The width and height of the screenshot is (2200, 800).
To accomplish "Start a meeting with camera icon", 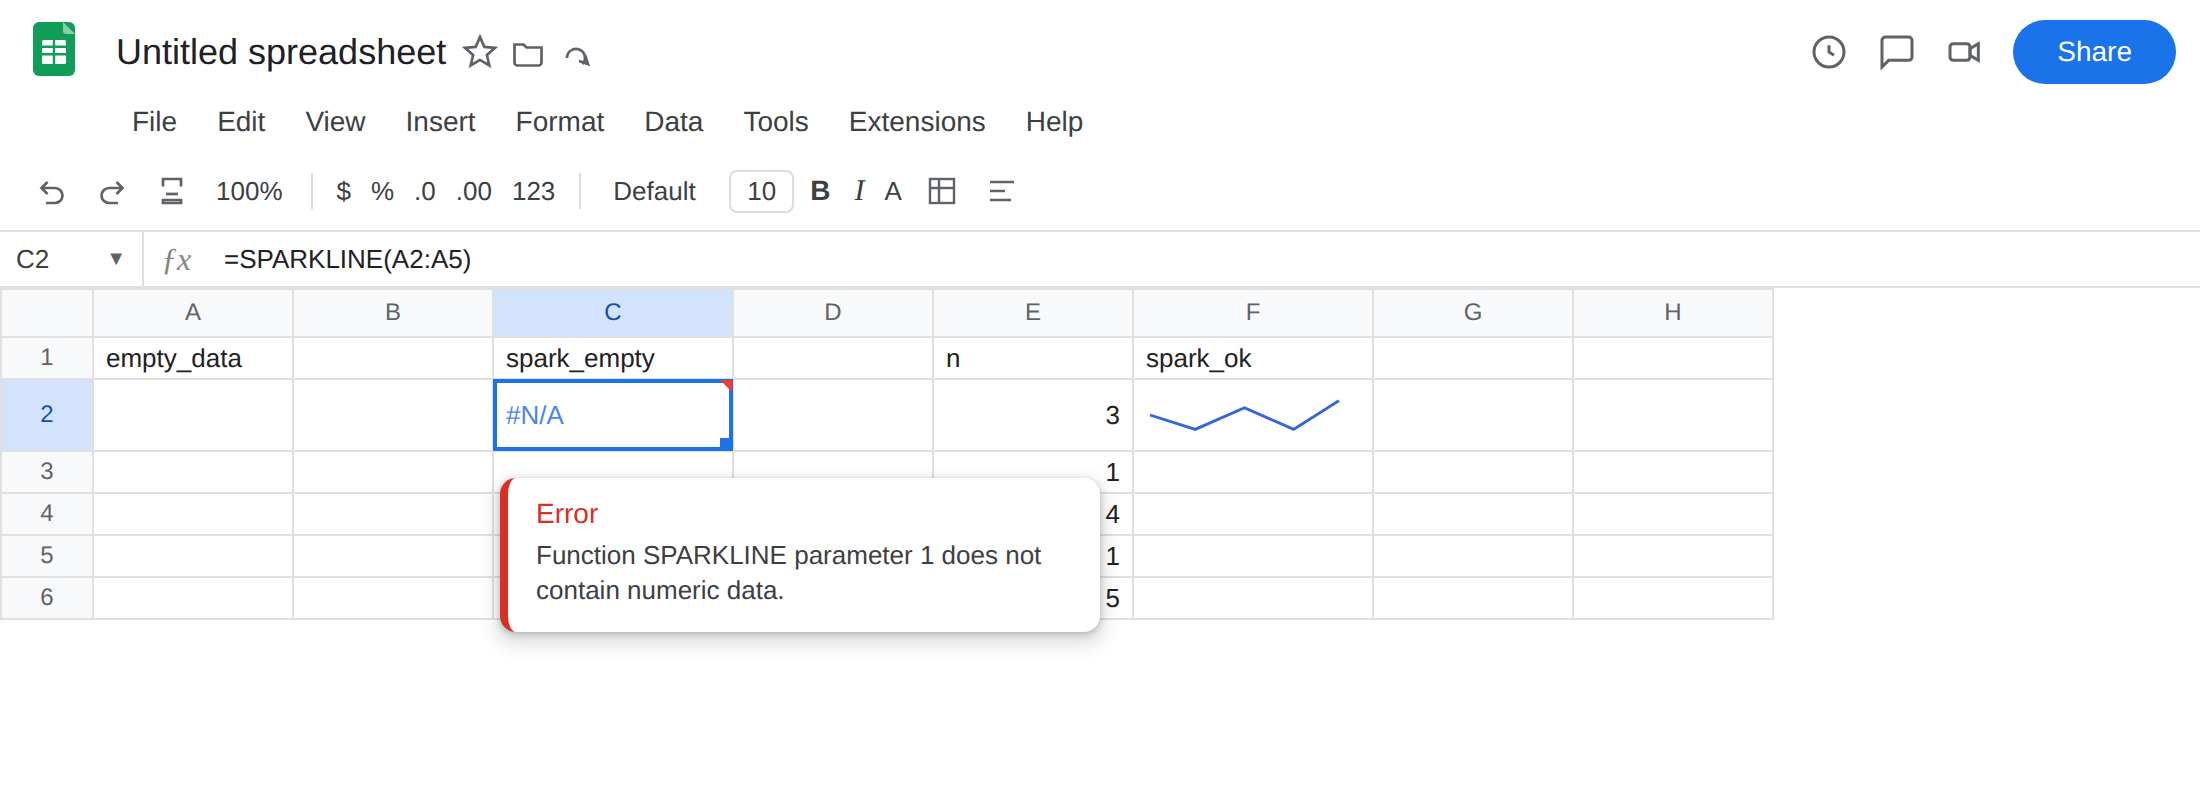I will (x=1964, y=52).
